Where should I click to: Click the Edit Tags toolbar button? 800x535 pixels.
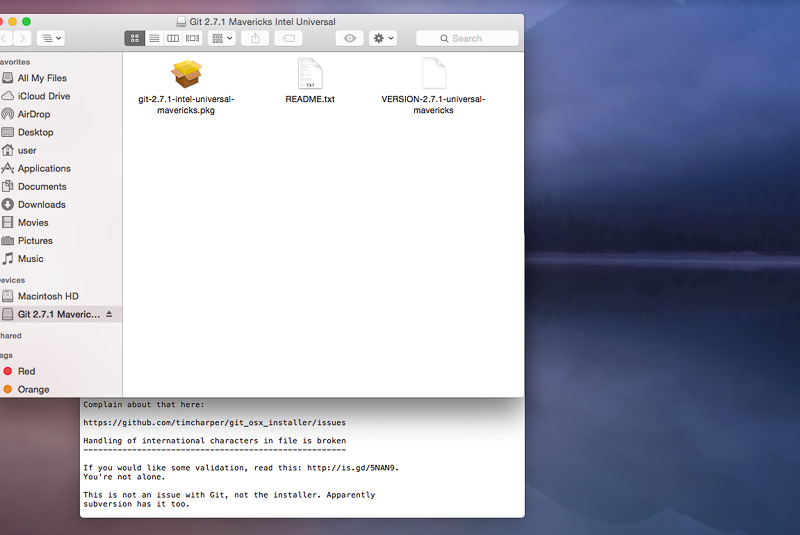[x=288, y=38]
